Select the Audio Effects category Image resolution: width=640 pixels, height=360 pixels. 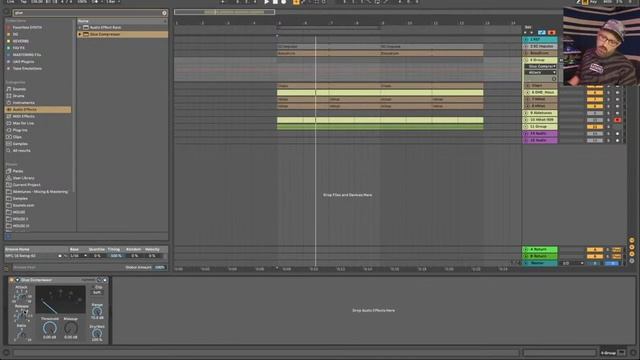38,109
